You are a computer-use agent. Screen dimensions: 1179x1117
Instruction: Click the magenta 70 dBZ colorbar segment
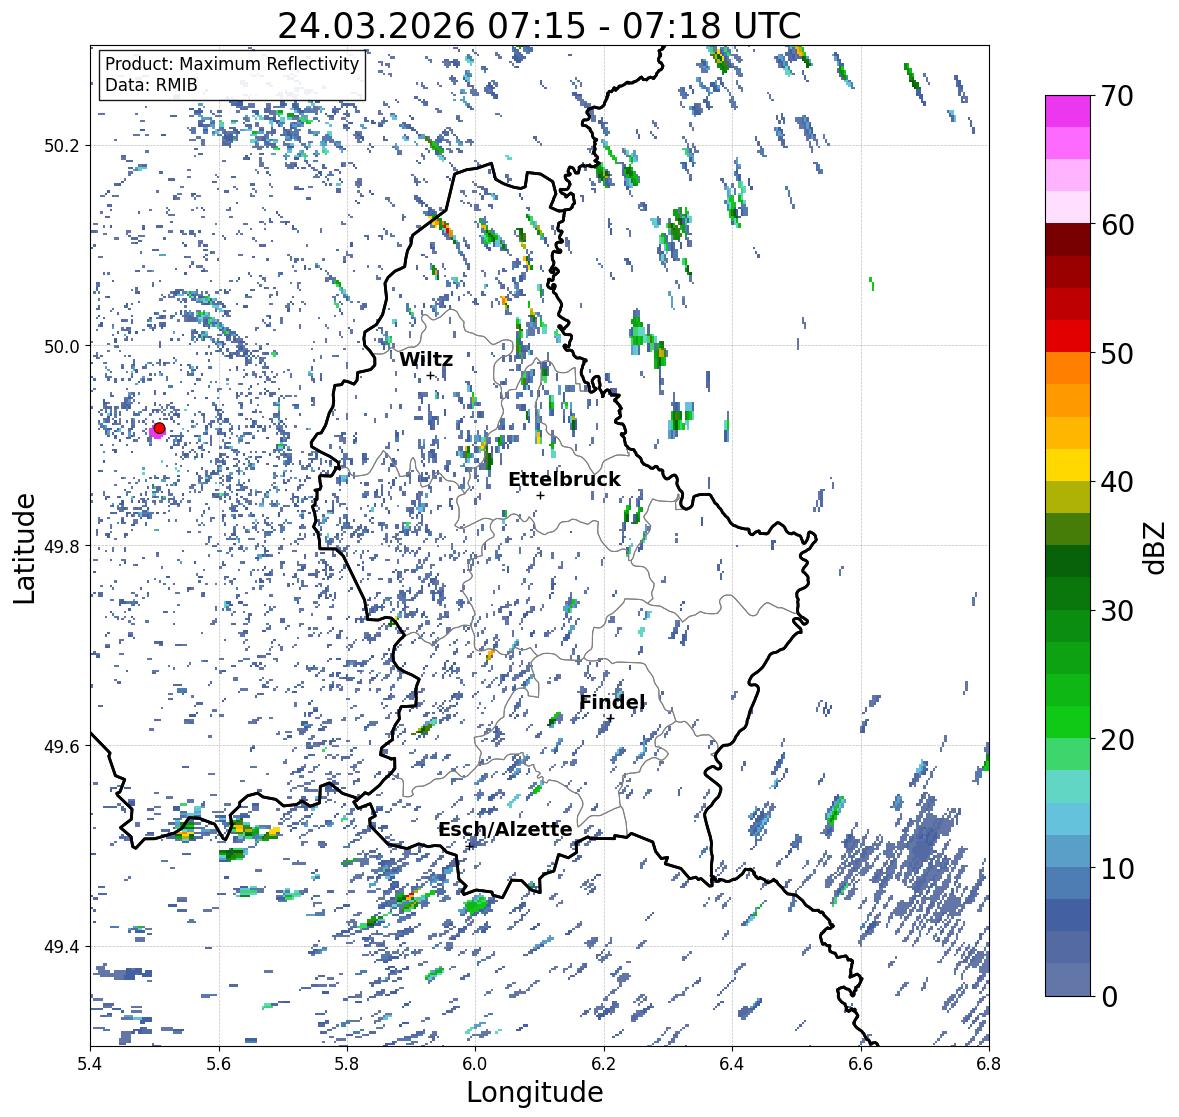pyautogui.click(x=1068, y=111)
